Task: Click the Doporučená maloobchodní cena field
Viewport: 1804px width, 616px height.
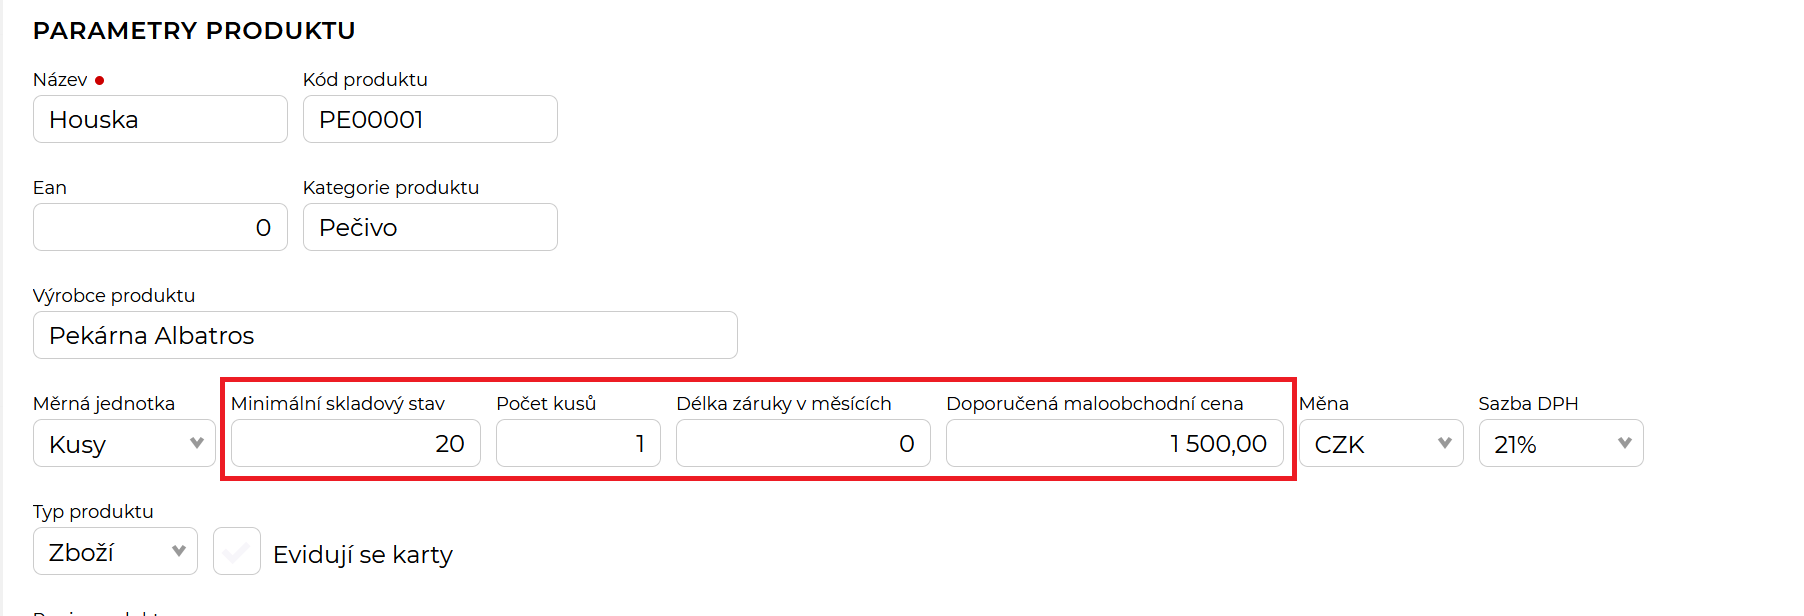Action: click(x=1114, y=444)
